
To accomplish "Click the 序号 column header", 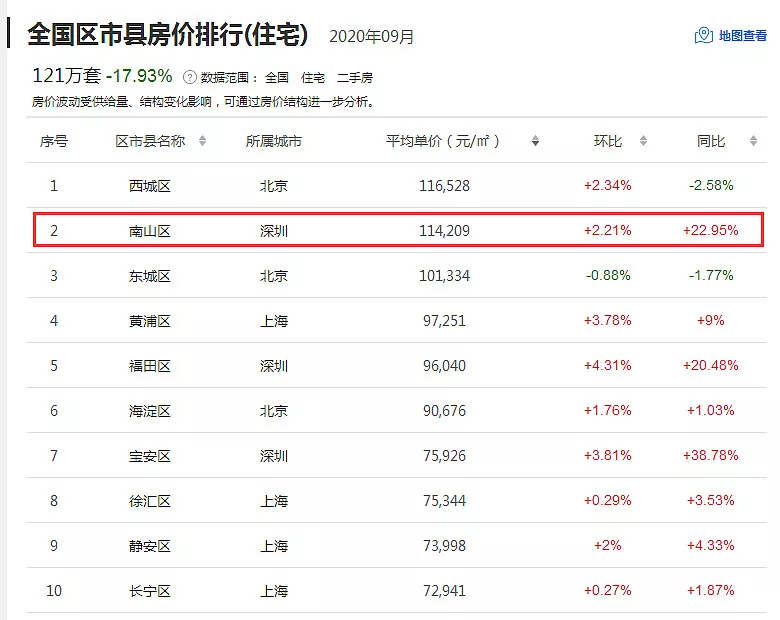I will (54, 141).
